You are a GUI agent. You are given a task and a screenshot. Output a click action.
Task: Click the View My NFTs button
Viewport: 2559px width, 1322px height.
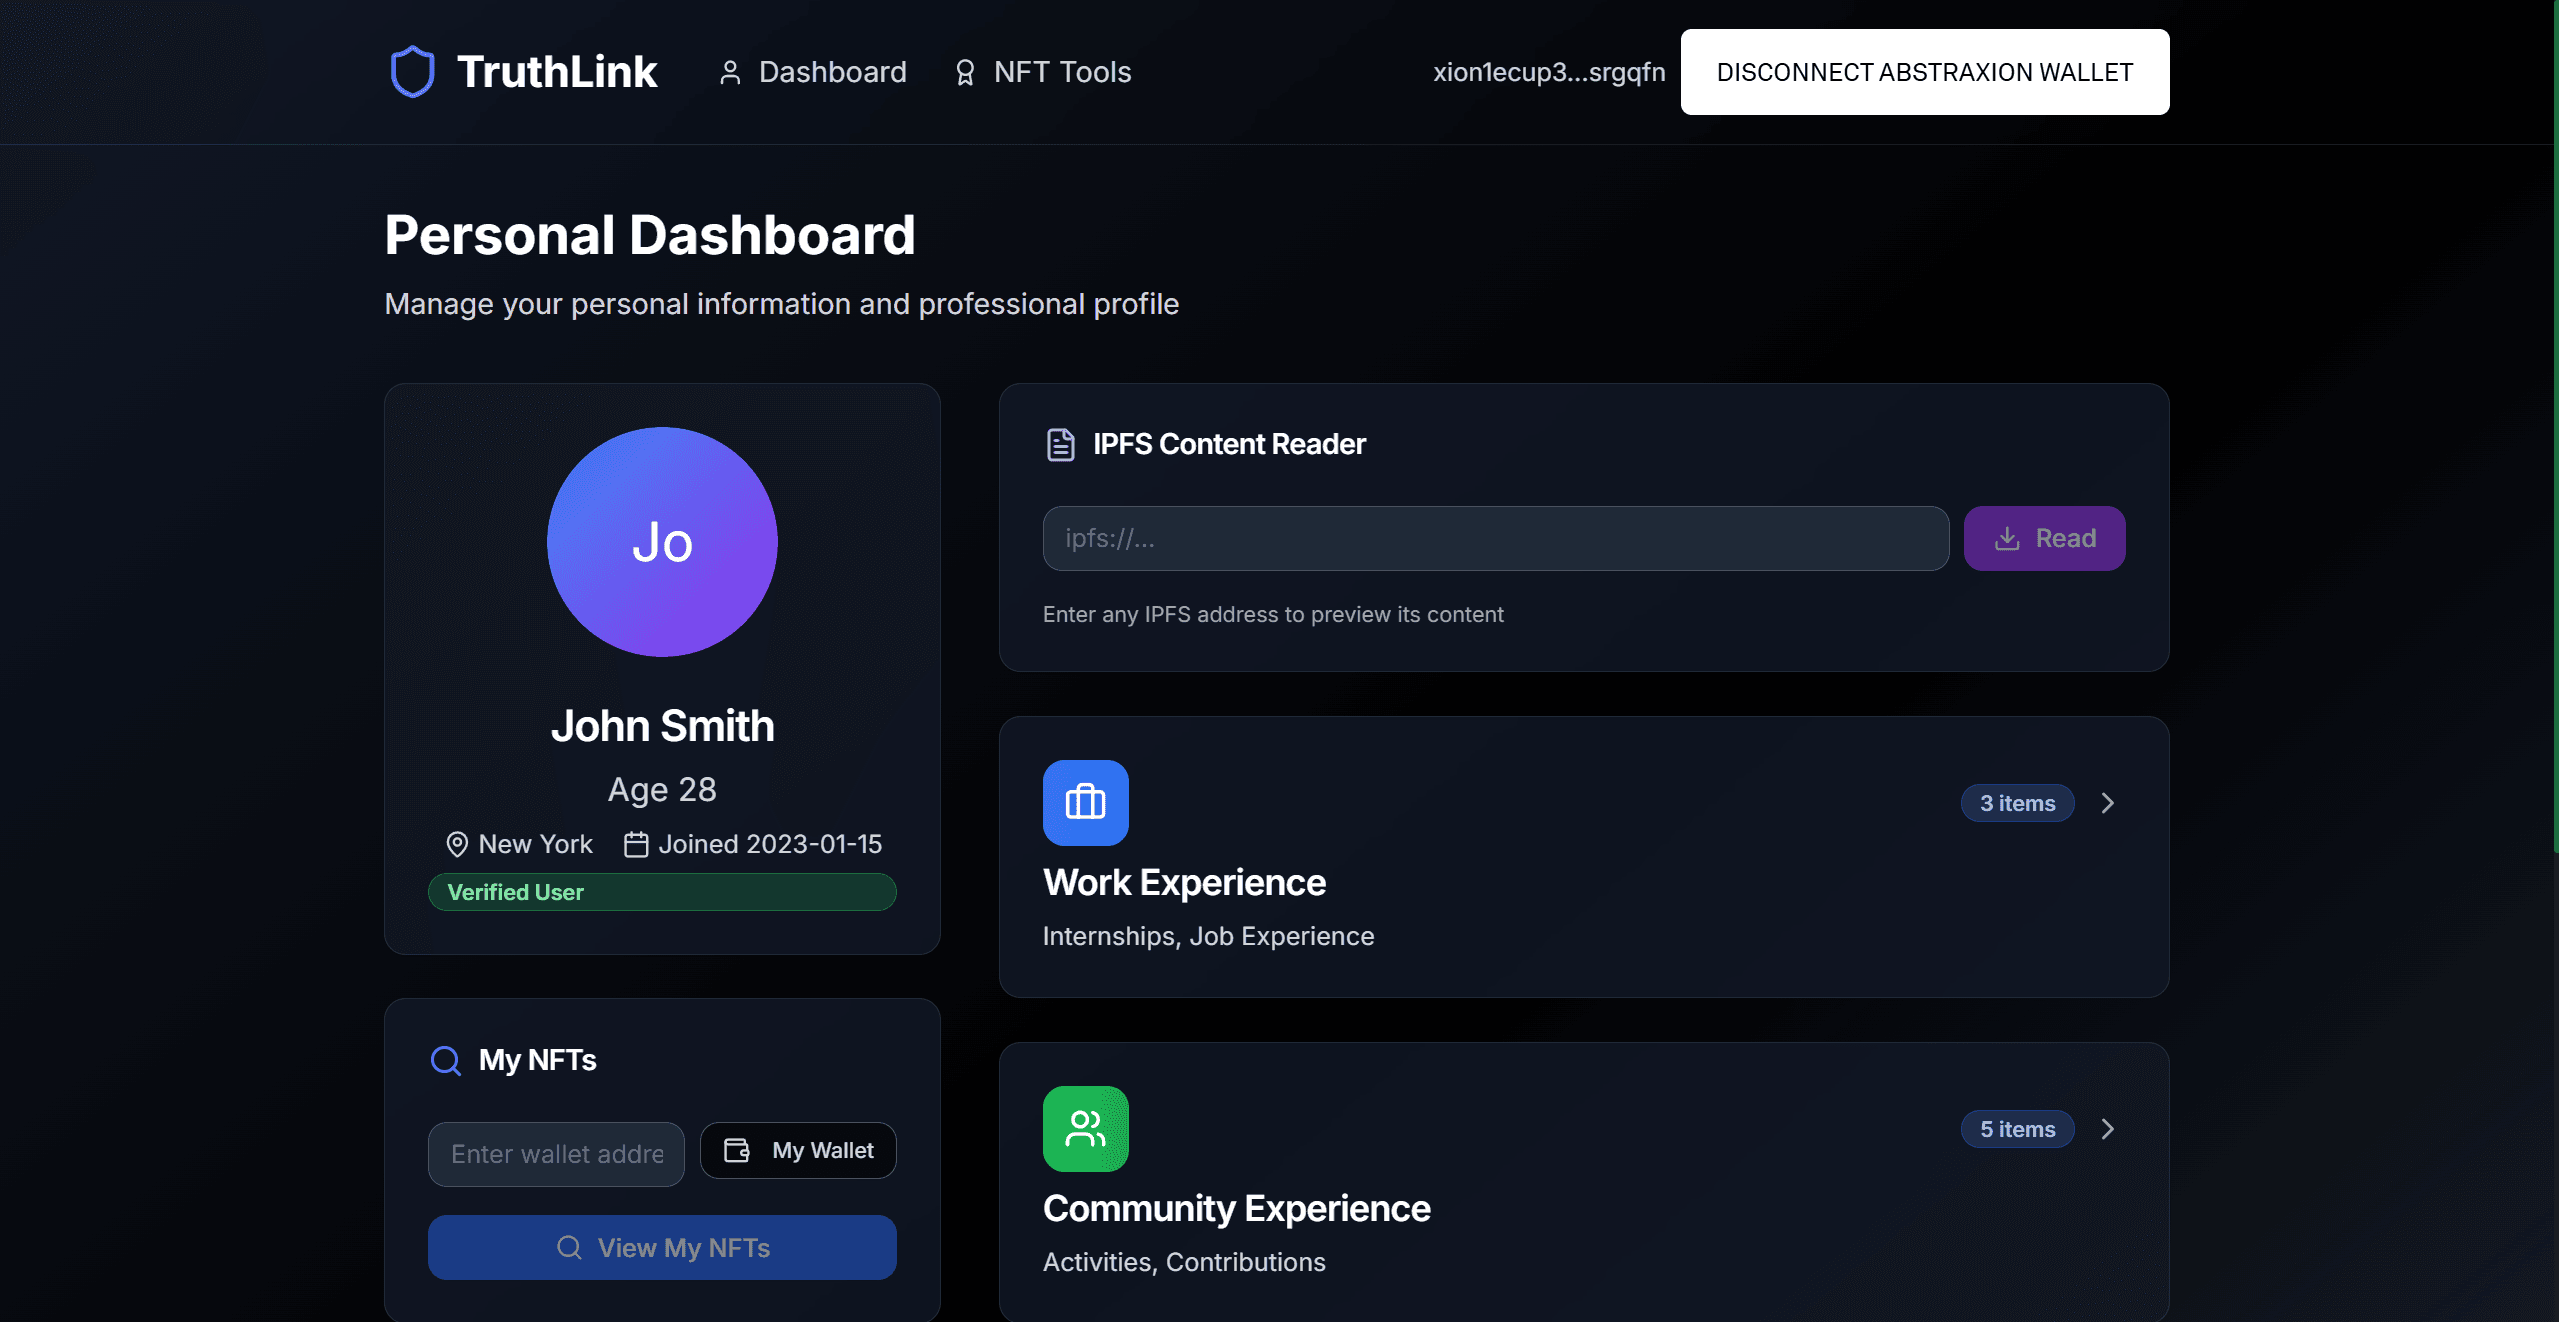tap(662, 1248)
